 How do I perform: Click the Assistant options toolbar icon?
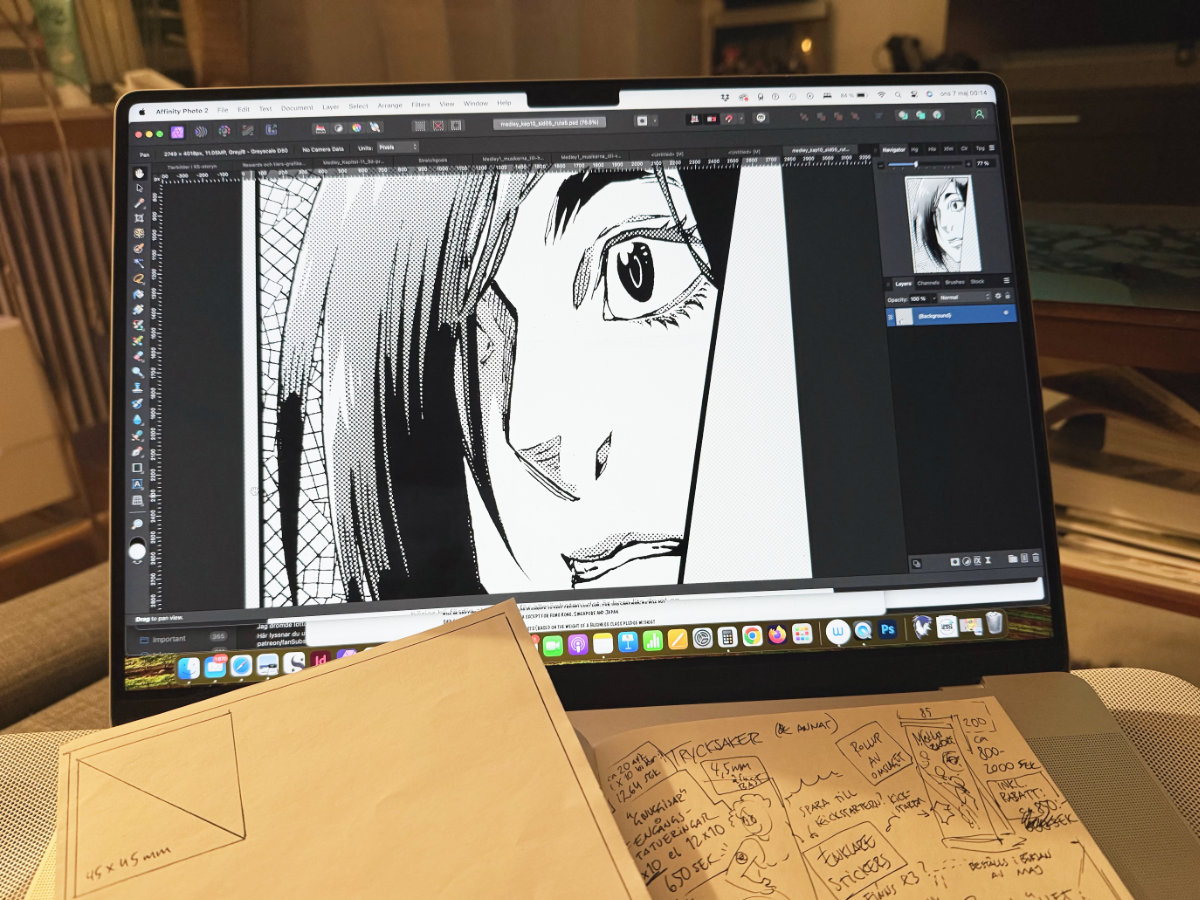pos(762,118)
